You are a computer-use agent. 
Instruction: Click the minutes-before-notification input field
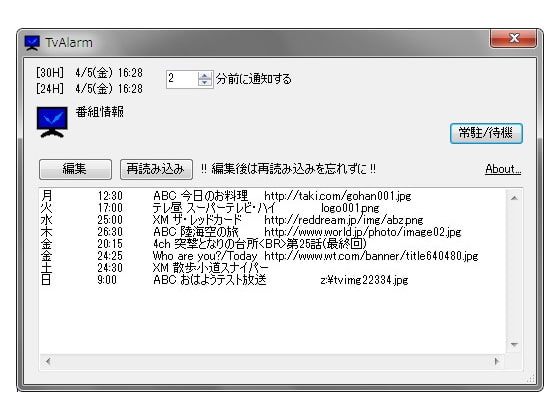click(x=182, y=79)
